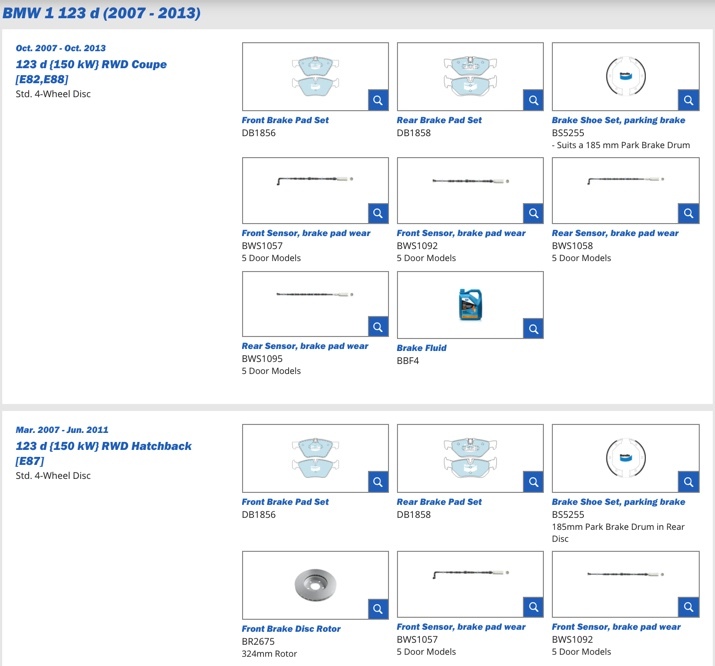The width and height of the screenshot is (715, 666).
Task: Open Coupe Brake Shoe Set, parking brake link
Action: (x=618, y=120)
